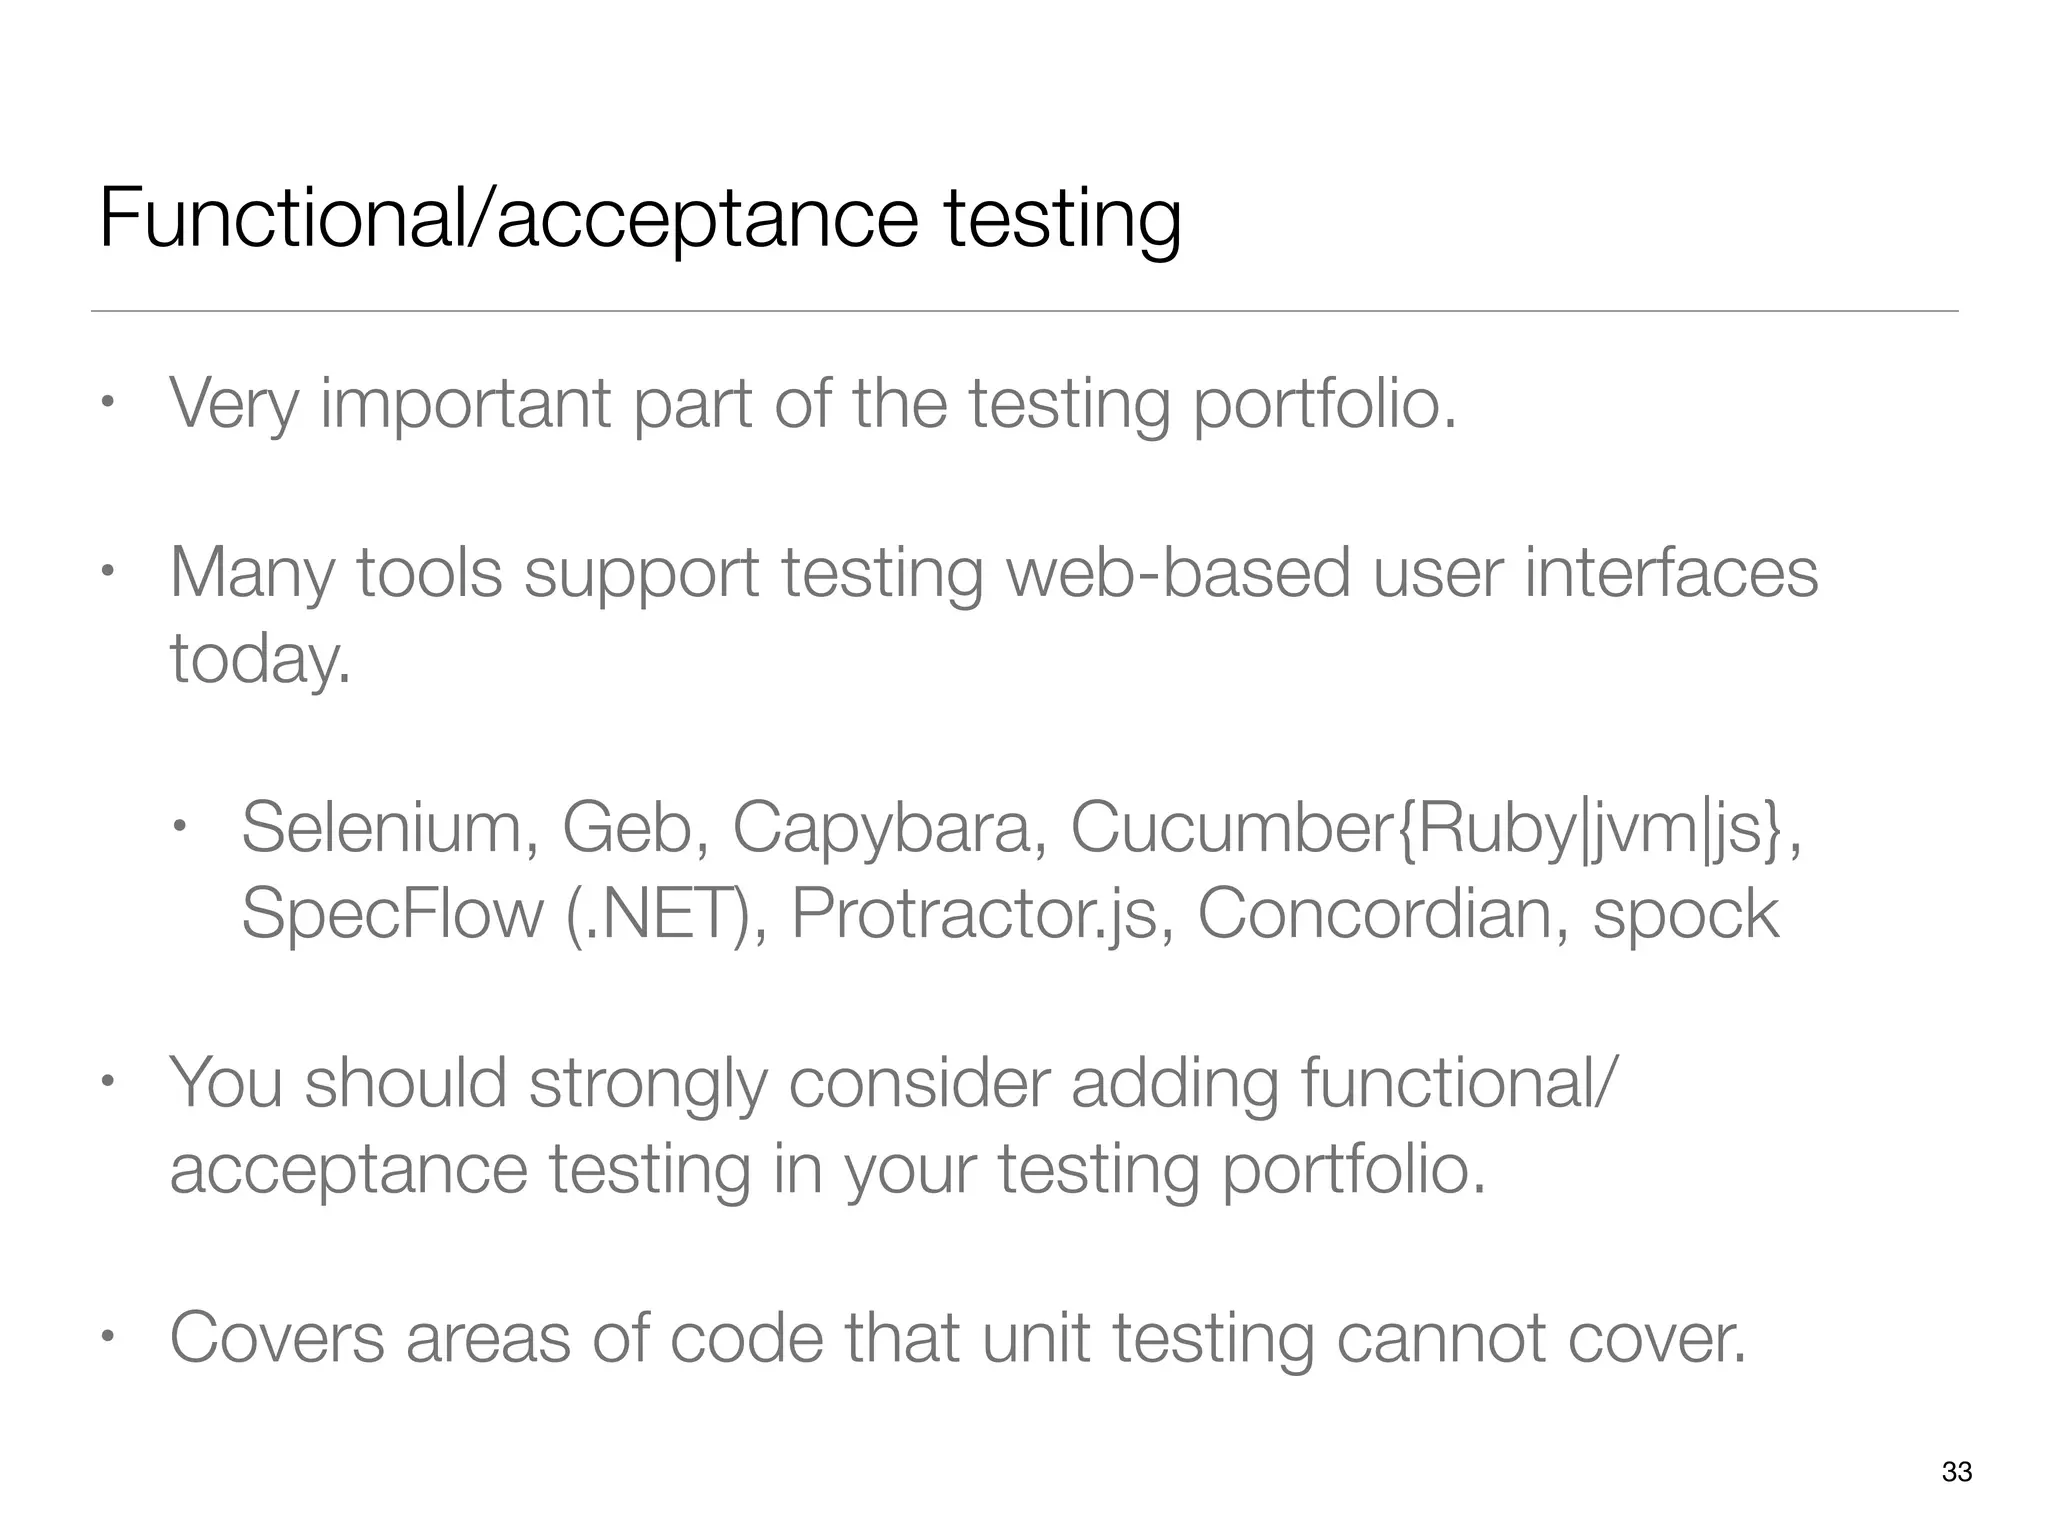Click the "You should strongly consider" line
Viewport: 2048px width, 1536px height.
[x=890, y=1083]
